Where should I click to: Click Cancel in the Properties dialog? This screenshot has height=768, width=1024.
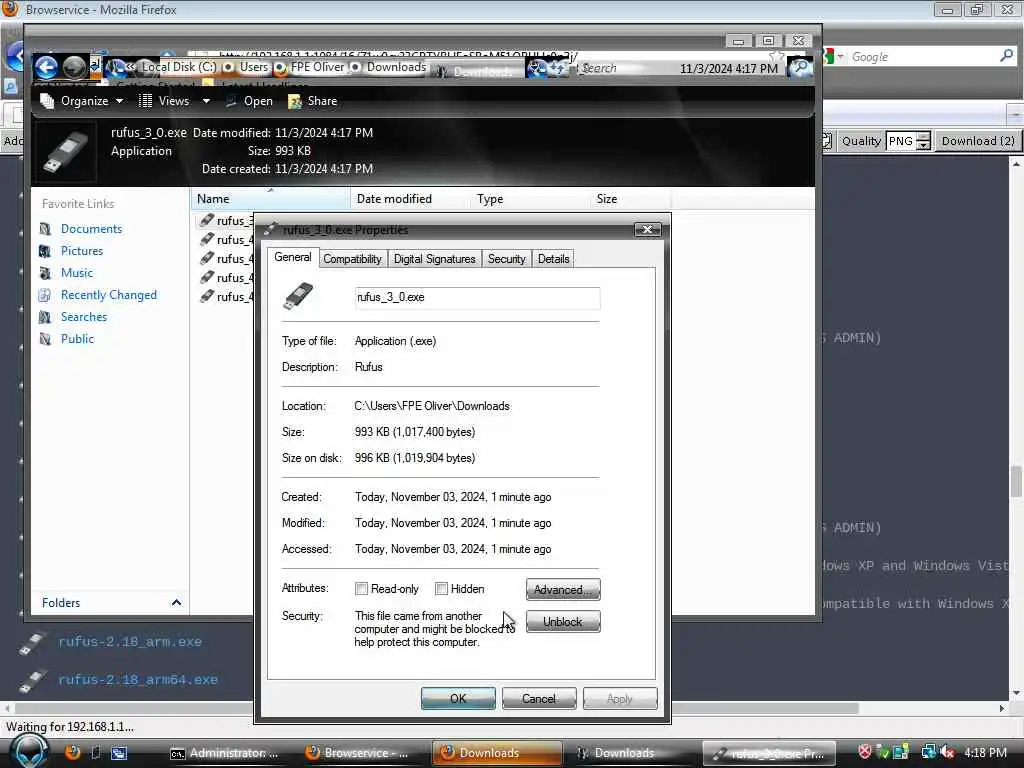click(x=539, y=698)
